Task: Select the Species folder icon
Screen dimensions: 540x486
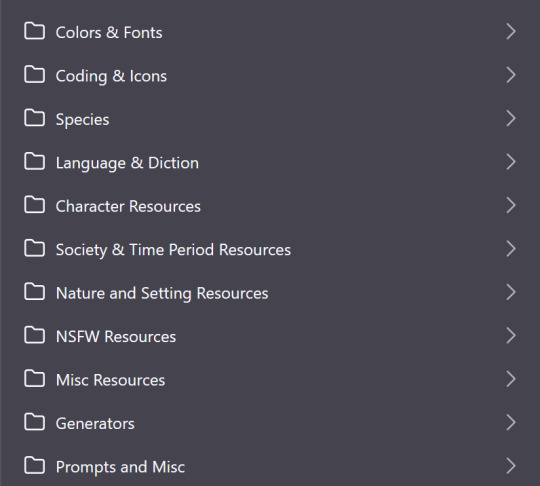Action: [34, 118]
